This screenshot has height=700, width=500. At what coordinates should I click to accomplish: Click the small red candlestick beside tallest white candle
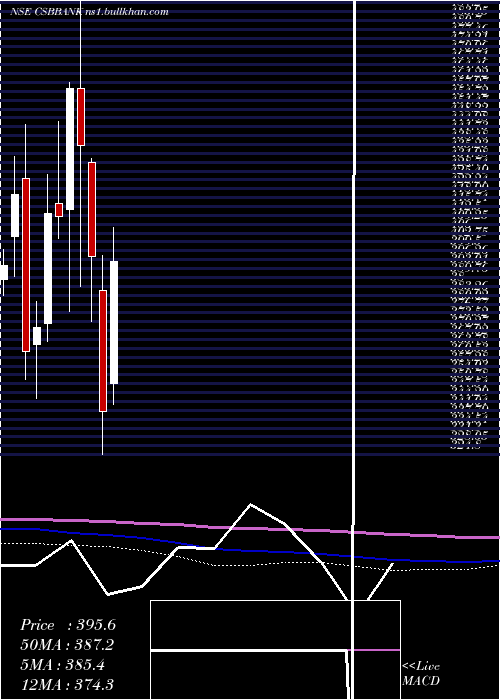tap(59, 210)
